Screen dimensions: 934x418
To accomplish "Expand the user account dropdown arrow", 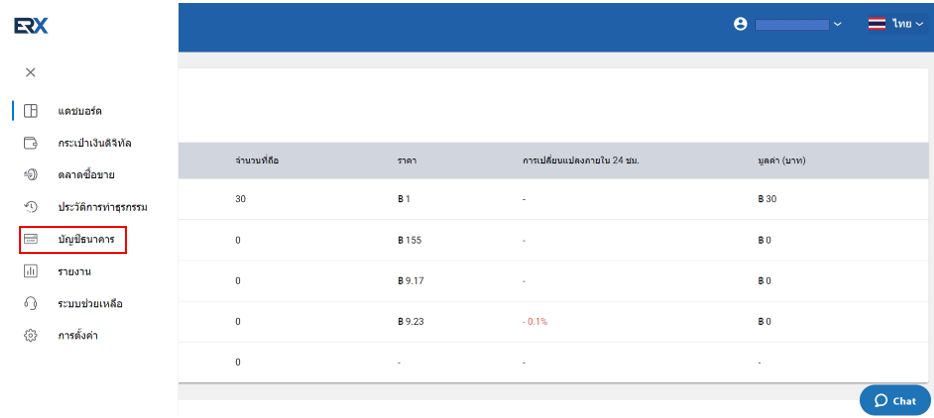I will [x=838, y=24].
